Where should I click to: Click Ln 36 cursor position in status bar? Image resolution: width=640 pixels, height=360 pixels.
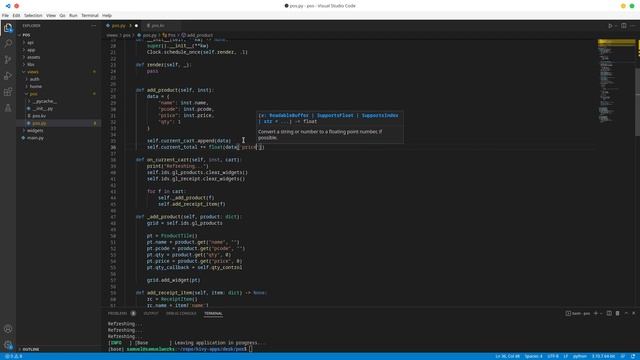pos(507,356)
